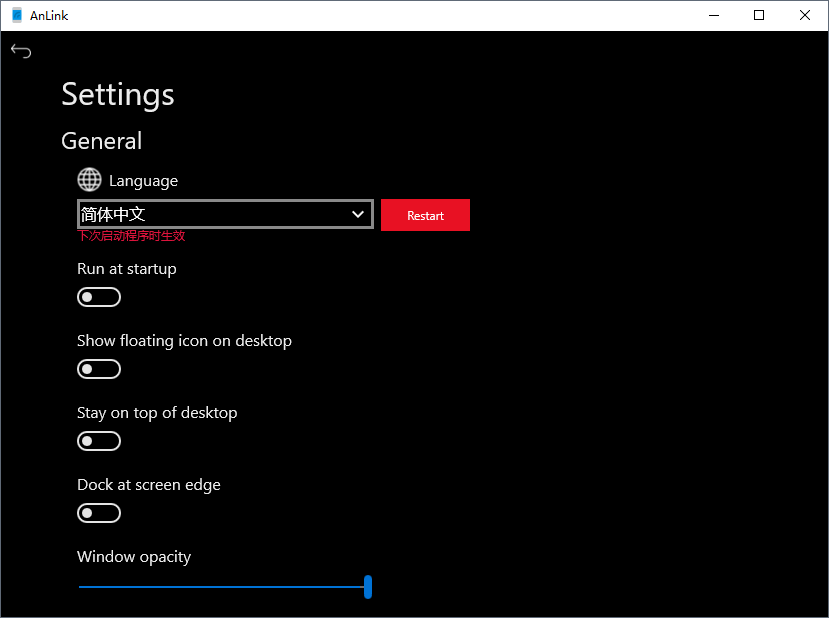The height and width of the screenshot is (618, 829).
Task: Select the General section heading
Action: (x=102, y=141)
